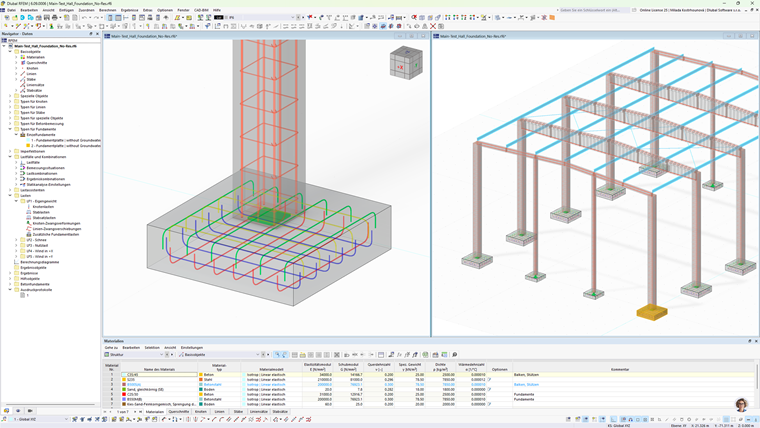Pin the Navigator panel with the pushpin
Screen dimensions: 760x428
click(91, 34)
